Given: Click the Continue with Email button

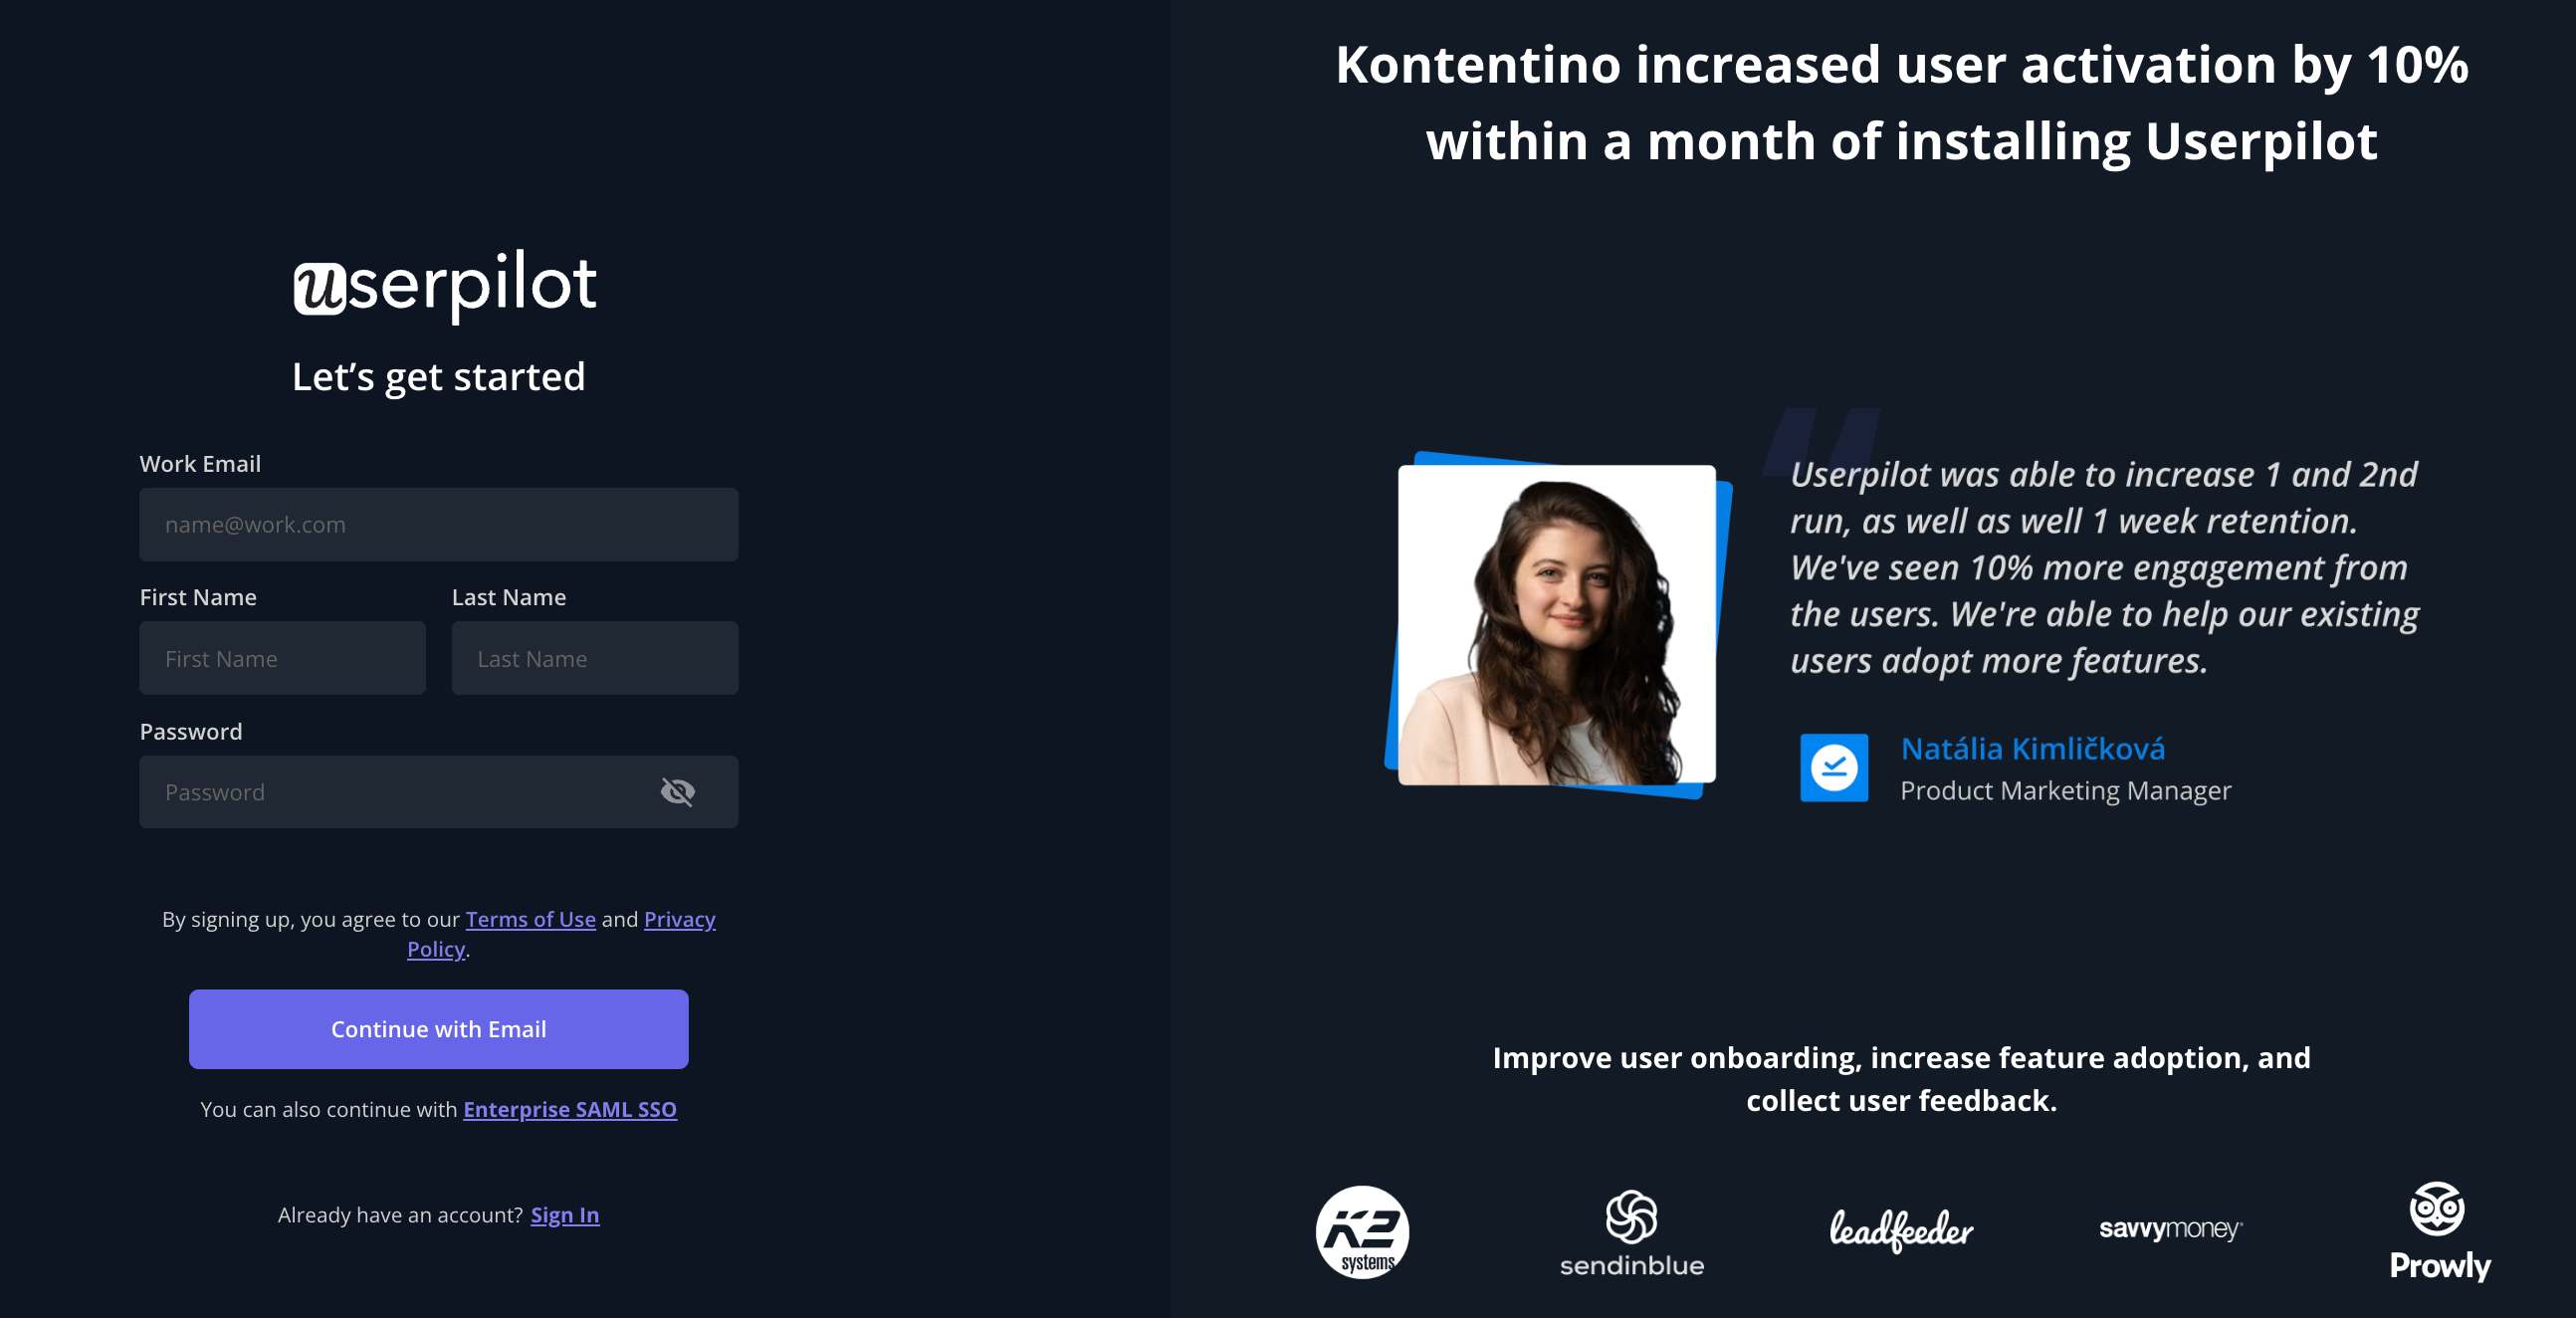Looking at the screenshot, I should 439,1027.
